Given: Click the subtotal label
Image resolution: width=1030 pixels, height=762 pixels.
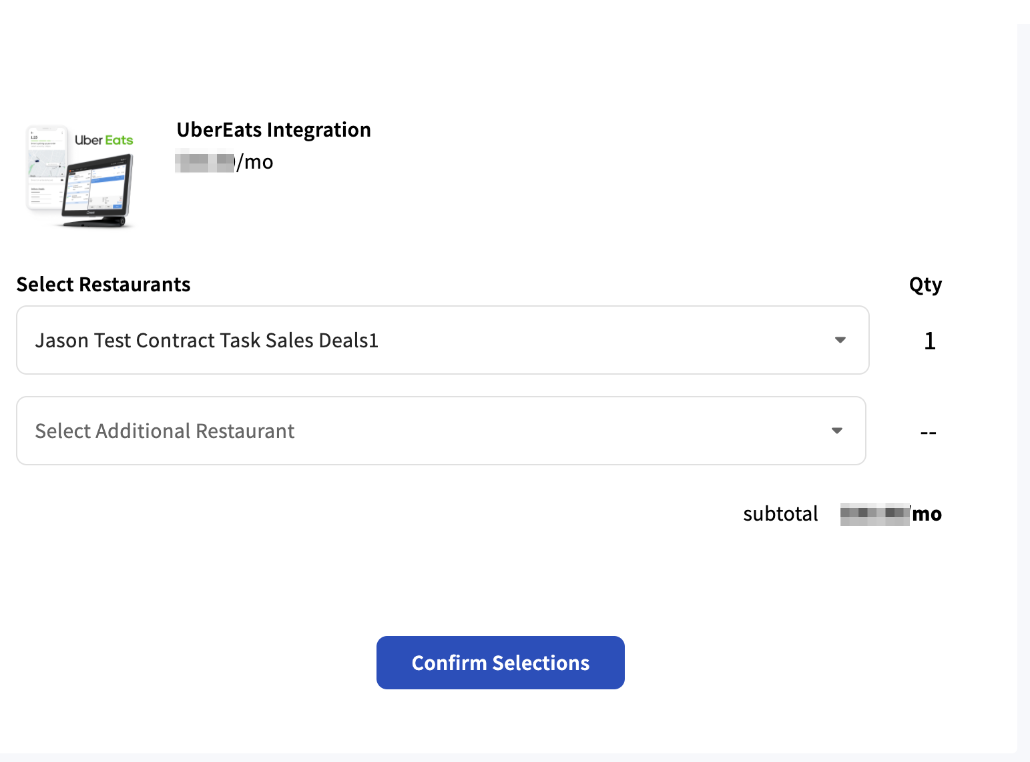Looking at the screenshot, I should coord(780,513).
